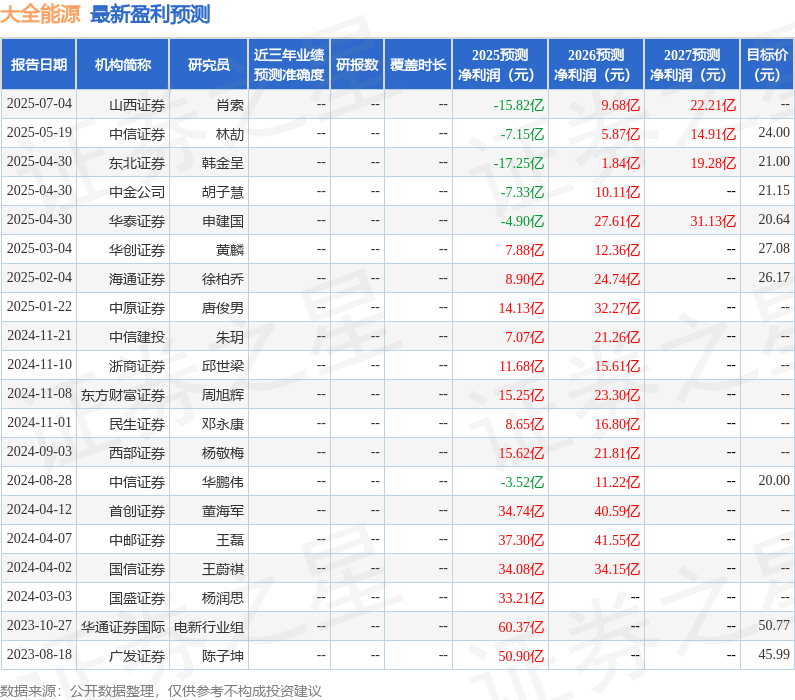This screenshot has width=795, height=700.
Task: Click the 大全能源 title text
Action: click(x=40, y=14)
